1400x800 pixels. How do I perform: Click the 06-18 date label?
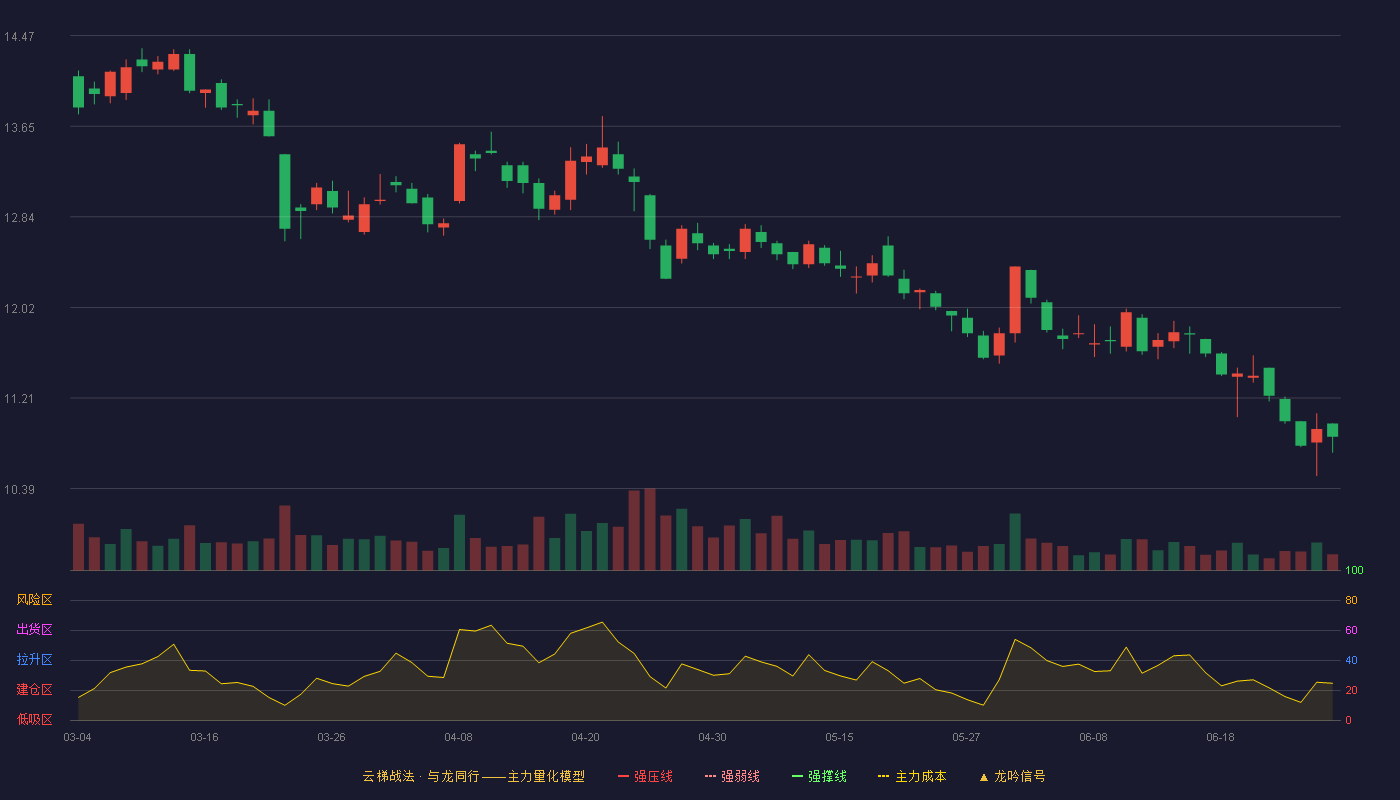pyautogui.click(x=1220, y=737)
